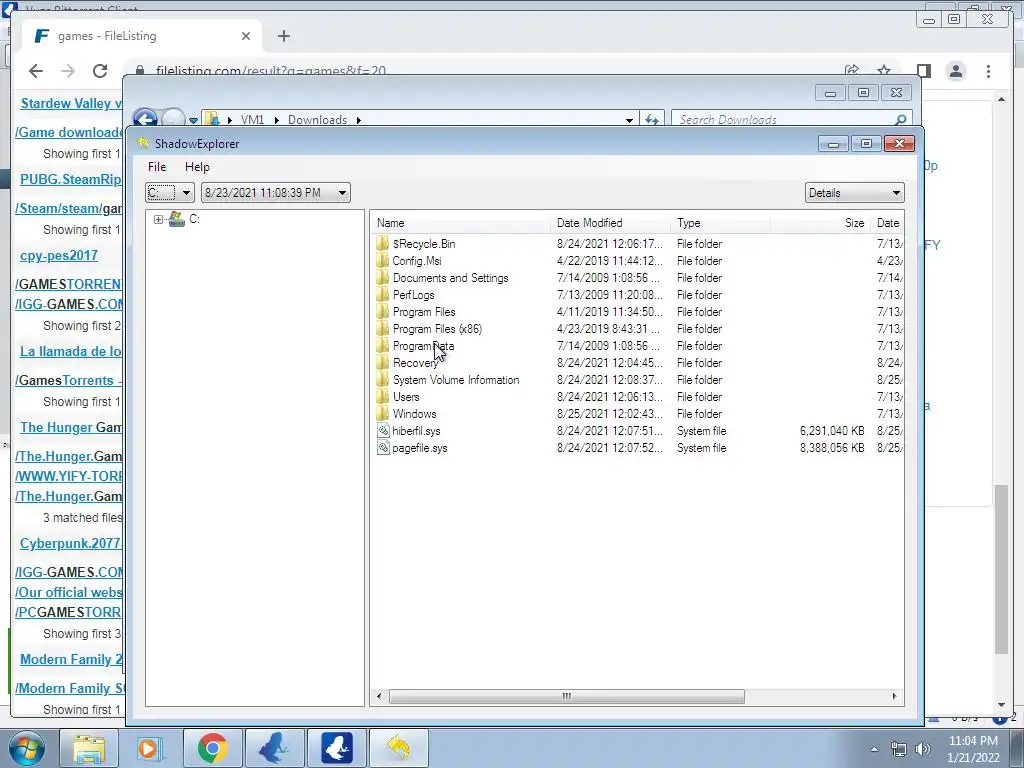Click the Windows row's modified date 8/25/2021
The height and width of the screenshot is (768, 1024).
tap(609, 413)
